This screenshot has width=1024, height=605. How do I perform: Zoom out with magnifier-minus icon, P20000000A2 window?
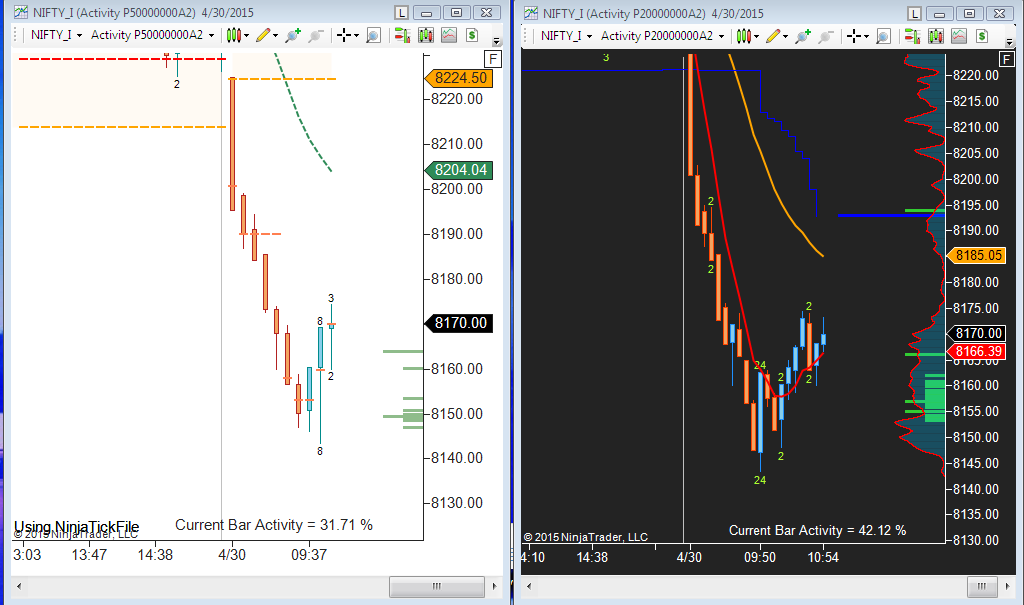(x=826, y=37)
